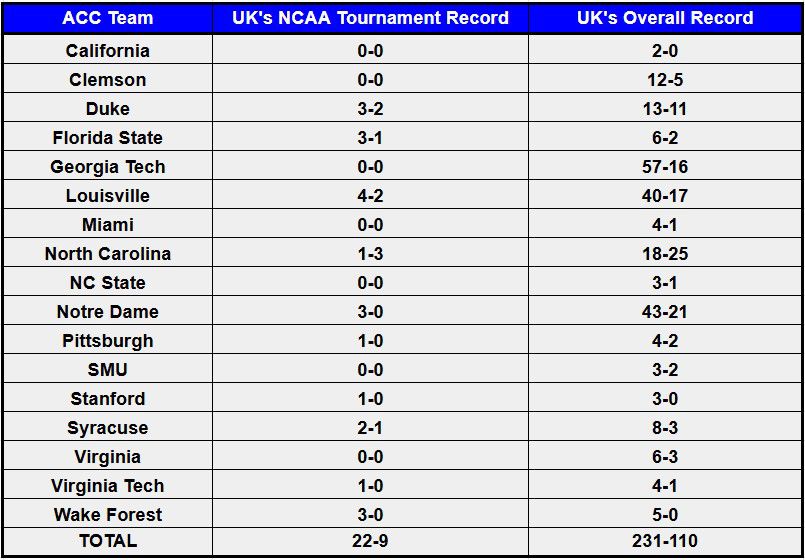Click the ACC Team column header

click(x=107, y=18)
